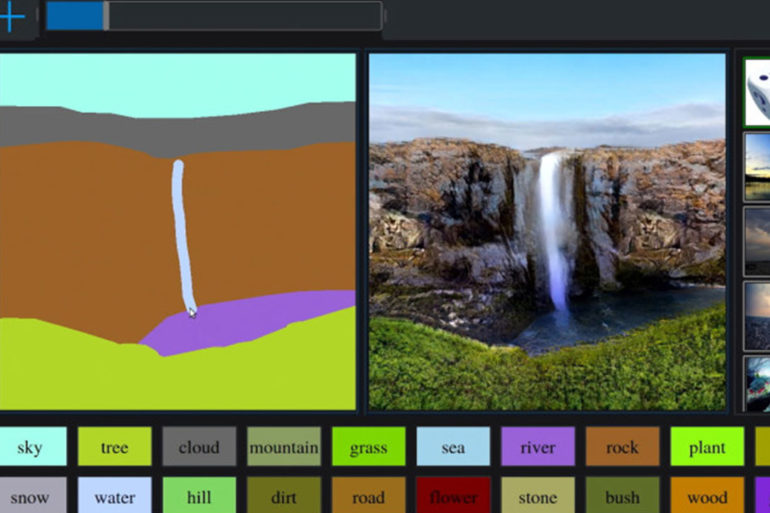Click the brush size slider bar
770x513 pixels.
(214, 16)
